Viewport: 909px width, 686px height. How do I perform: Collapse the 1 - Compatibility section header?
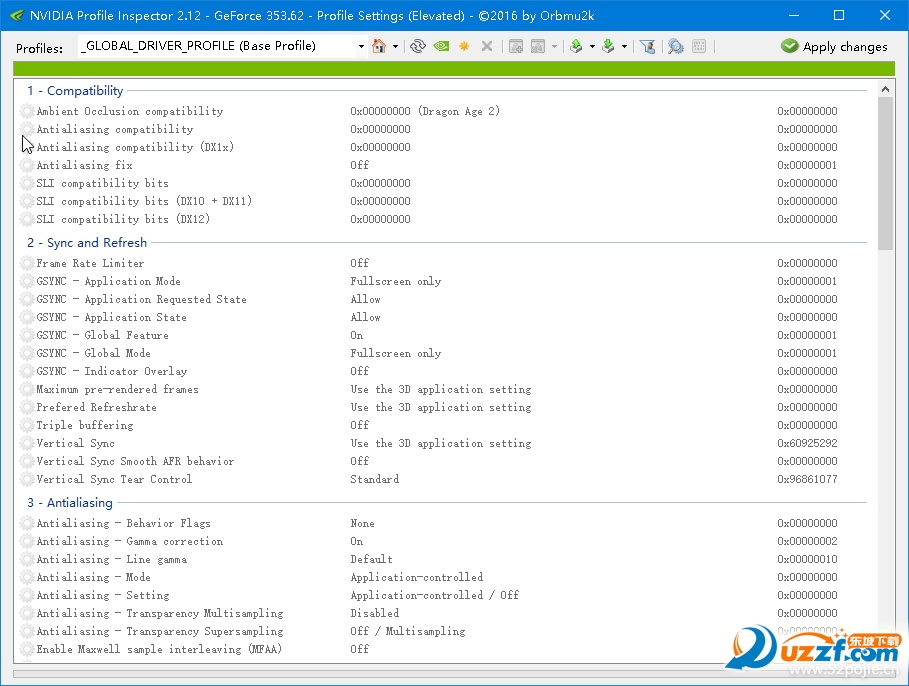[75, 90]
